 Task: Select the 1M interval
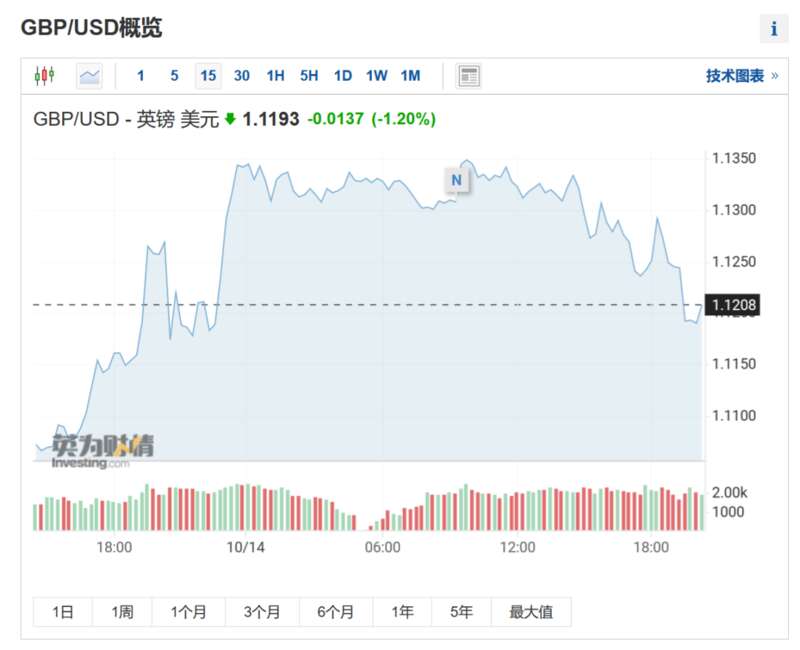click(410, 76)
